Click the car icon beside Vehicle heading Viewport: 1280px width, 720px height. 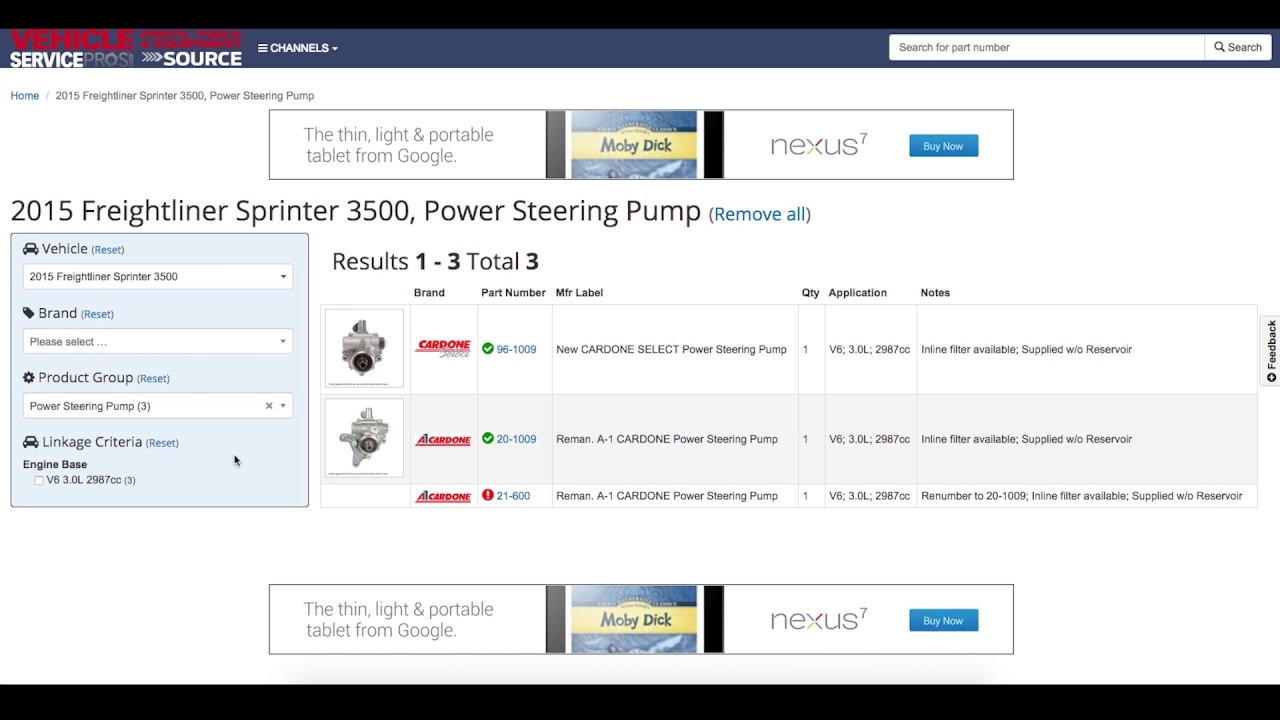30,249
